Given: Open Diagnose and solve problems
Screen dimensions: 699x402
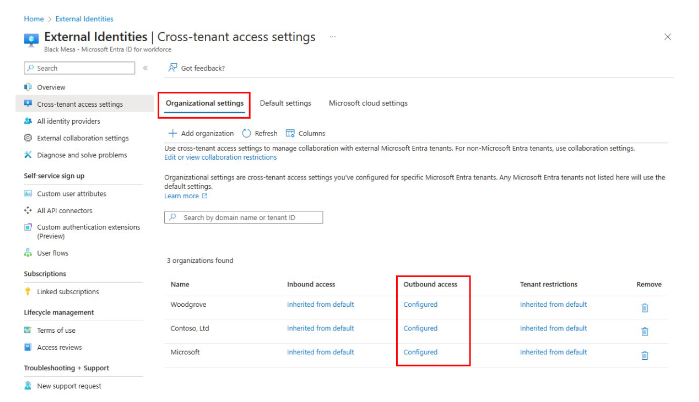Looking at the screenshot, I should 82,155.
